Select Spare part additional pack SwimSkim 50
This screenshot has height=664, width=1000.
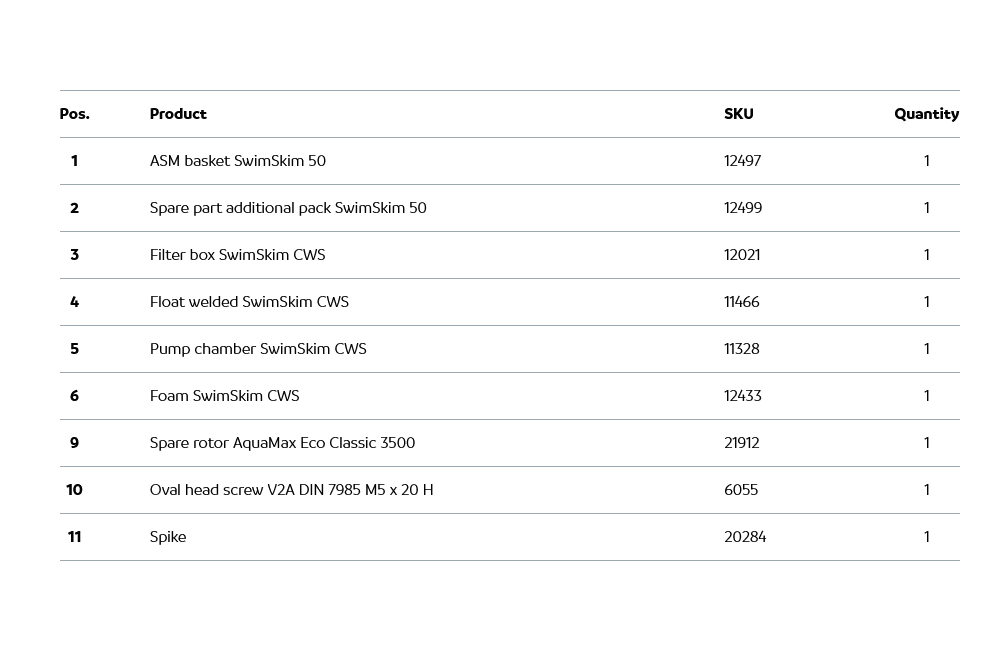(288, 208)
